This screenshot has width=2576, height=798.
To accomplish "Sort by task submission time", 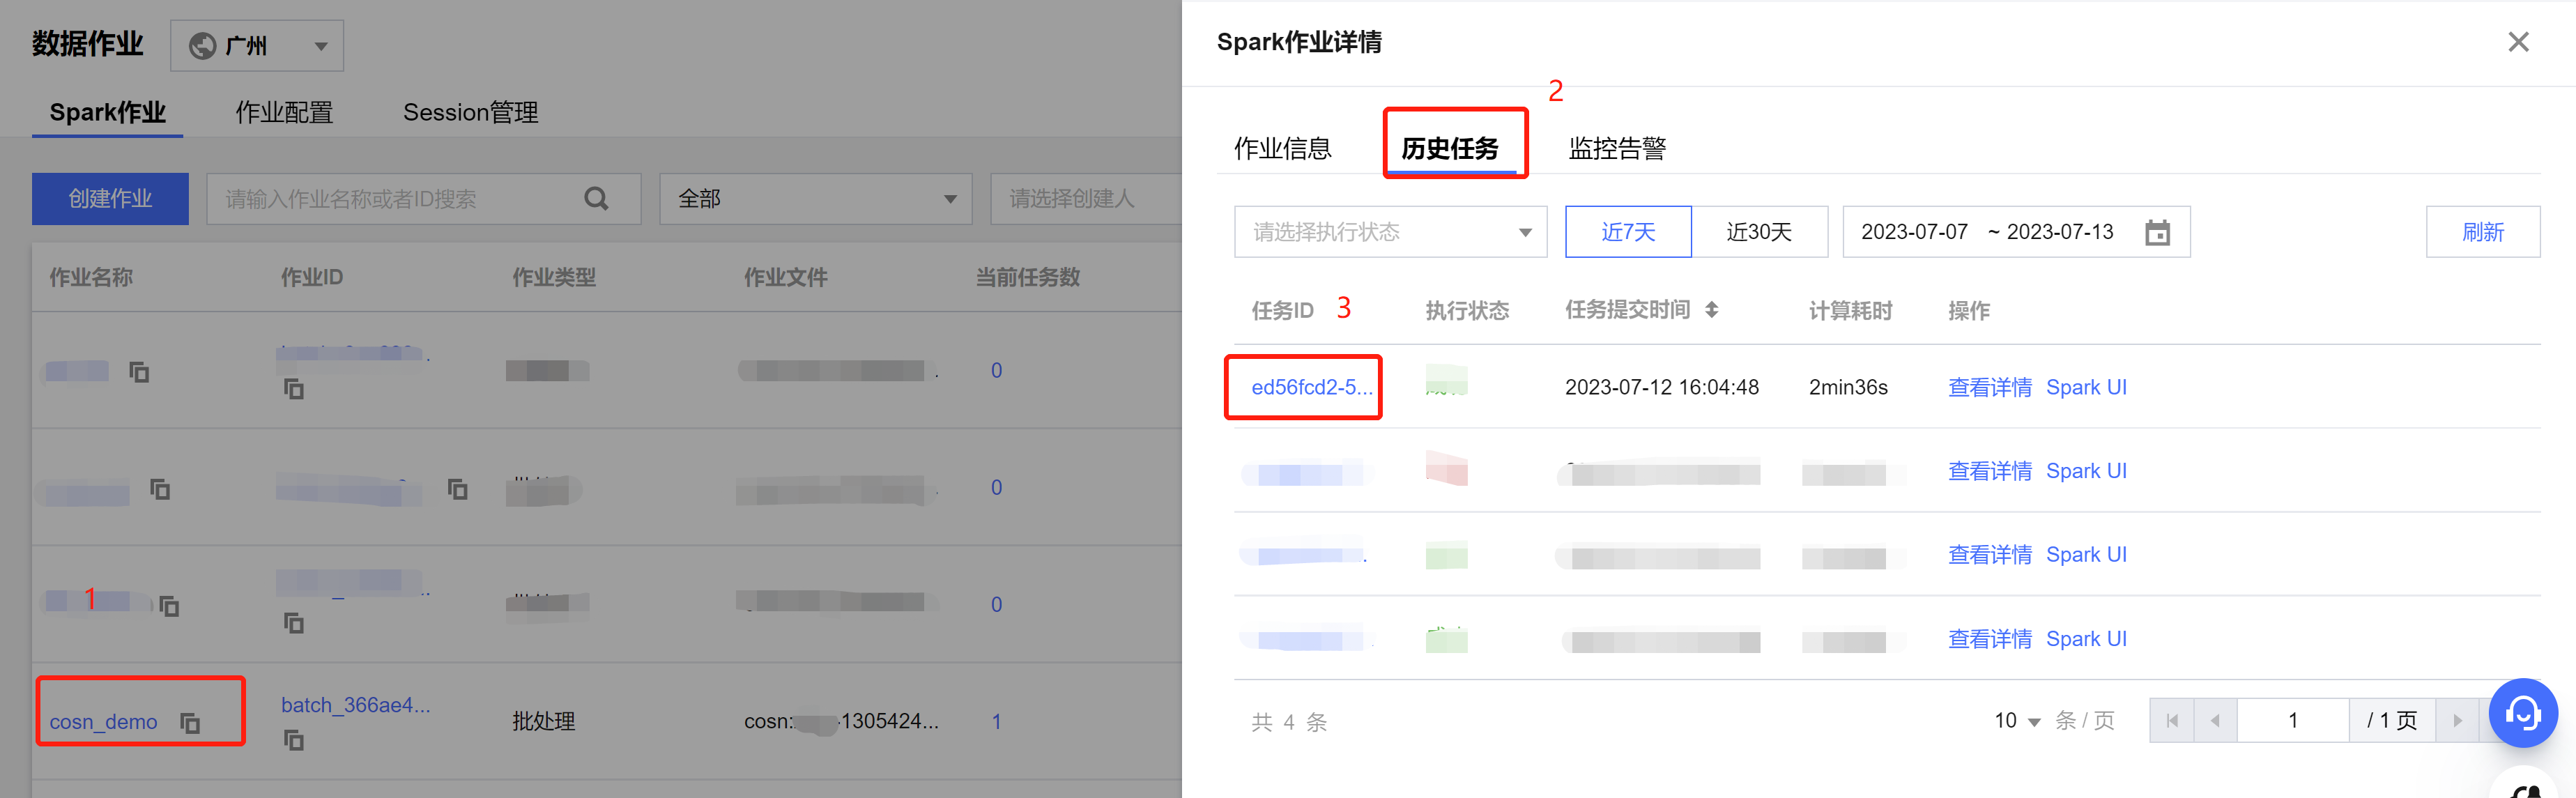I will (1711, 310).
